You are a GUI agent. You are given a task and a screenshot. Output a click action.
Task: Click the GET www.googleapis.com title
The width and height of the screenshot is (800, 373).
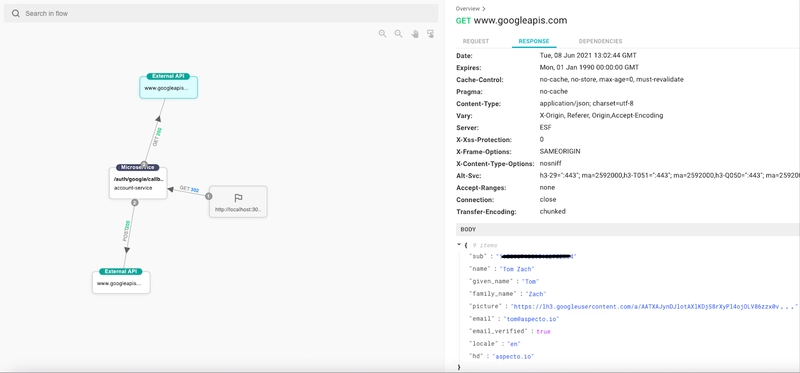511,21
